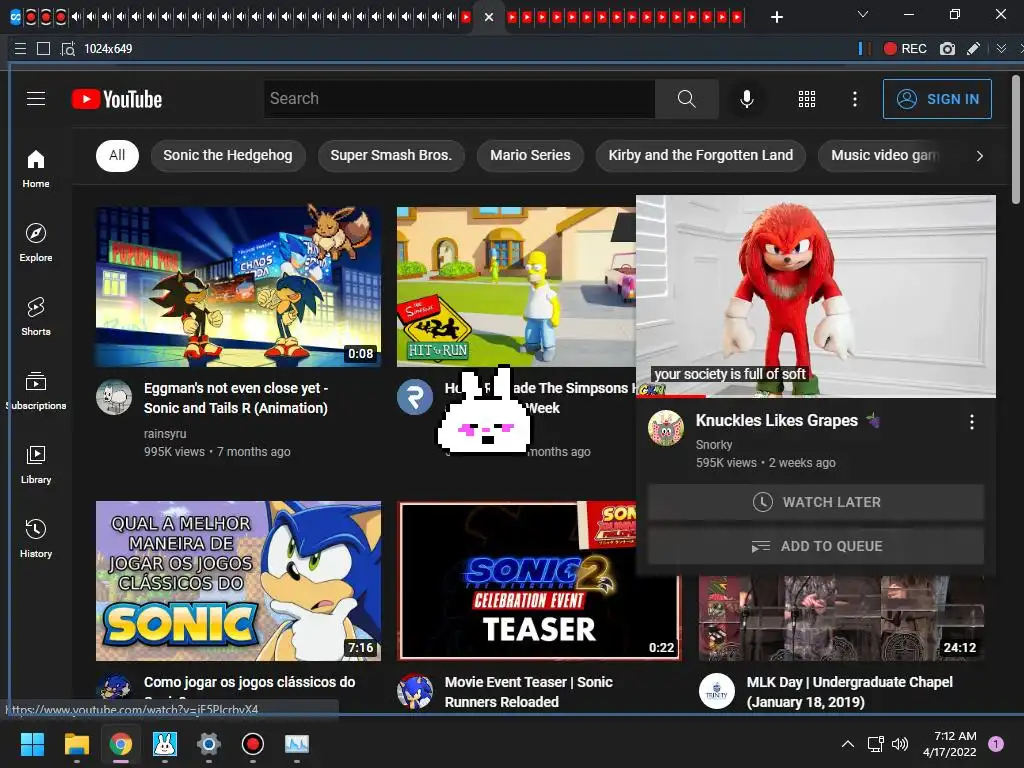This screenshot has height=768, width=1024.
Task: Click the ADD TO QUEUE button
Action: click(x=816, y=546)
